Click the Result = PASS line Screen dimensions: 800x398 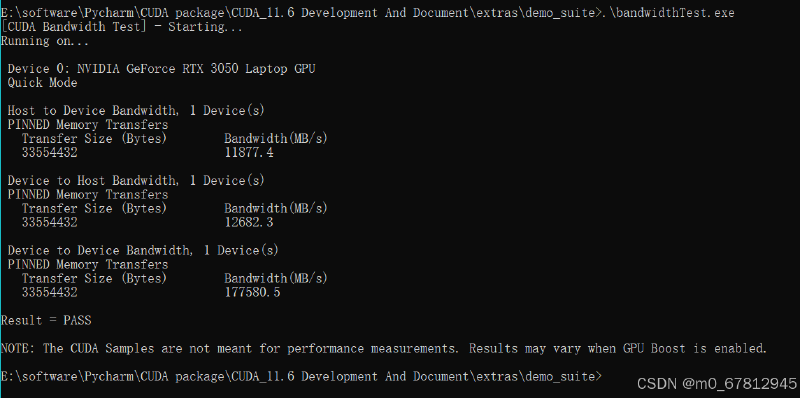point(46,320)
